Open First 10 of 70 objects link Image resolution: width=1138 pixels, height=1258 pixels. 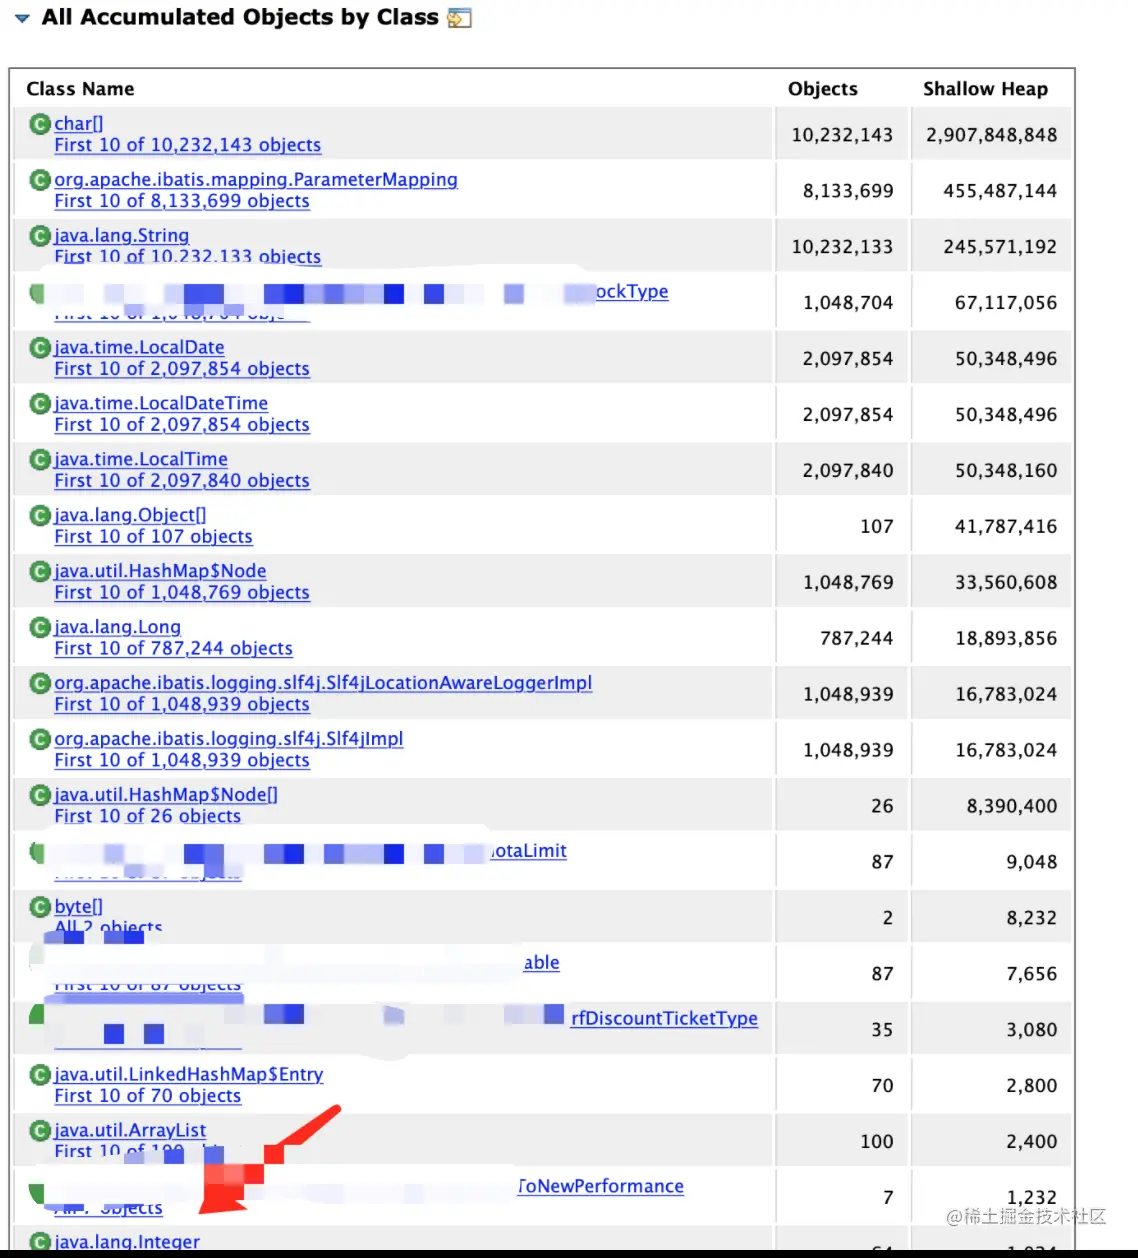(147, 1096)
